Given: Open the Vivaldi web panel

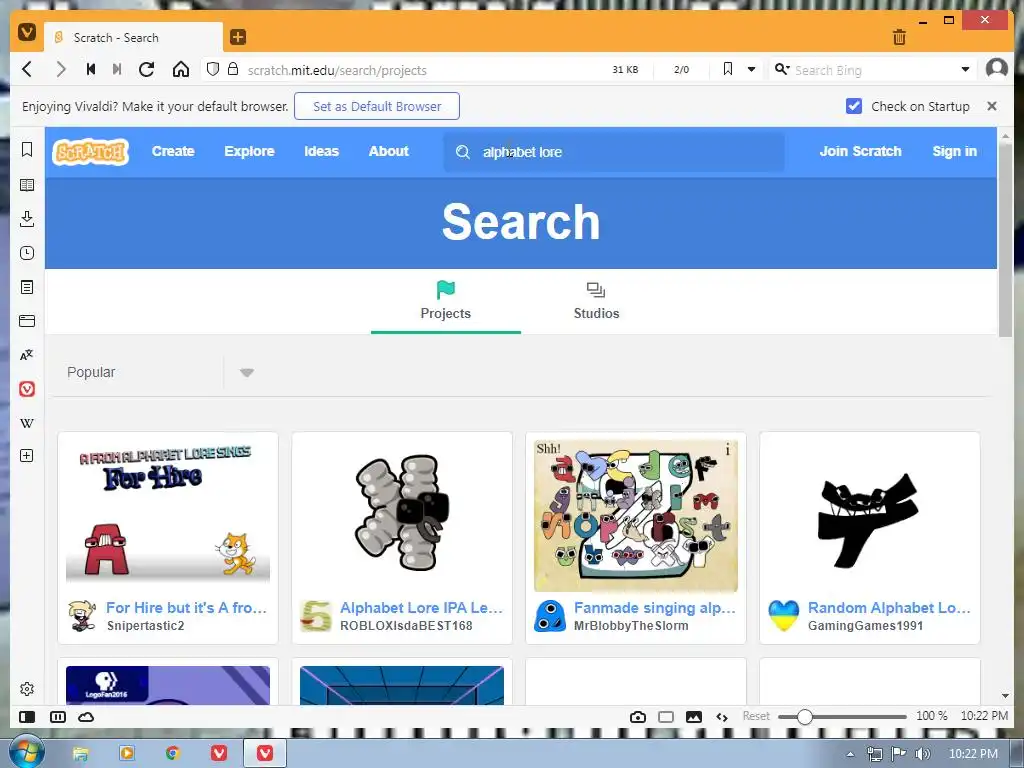Looking at the screenshot, I should coord(27,389).
